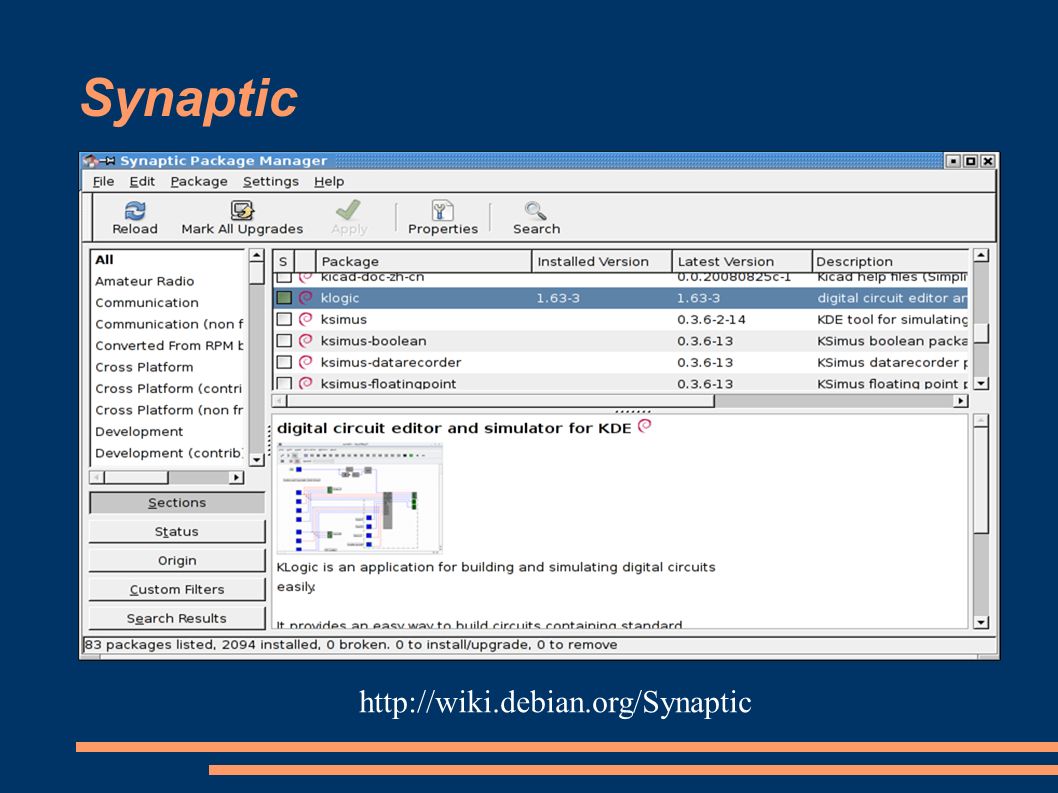1058x793 pixels.
Task: Select the ksimus-boolean package name
Action: pos(373,341)
